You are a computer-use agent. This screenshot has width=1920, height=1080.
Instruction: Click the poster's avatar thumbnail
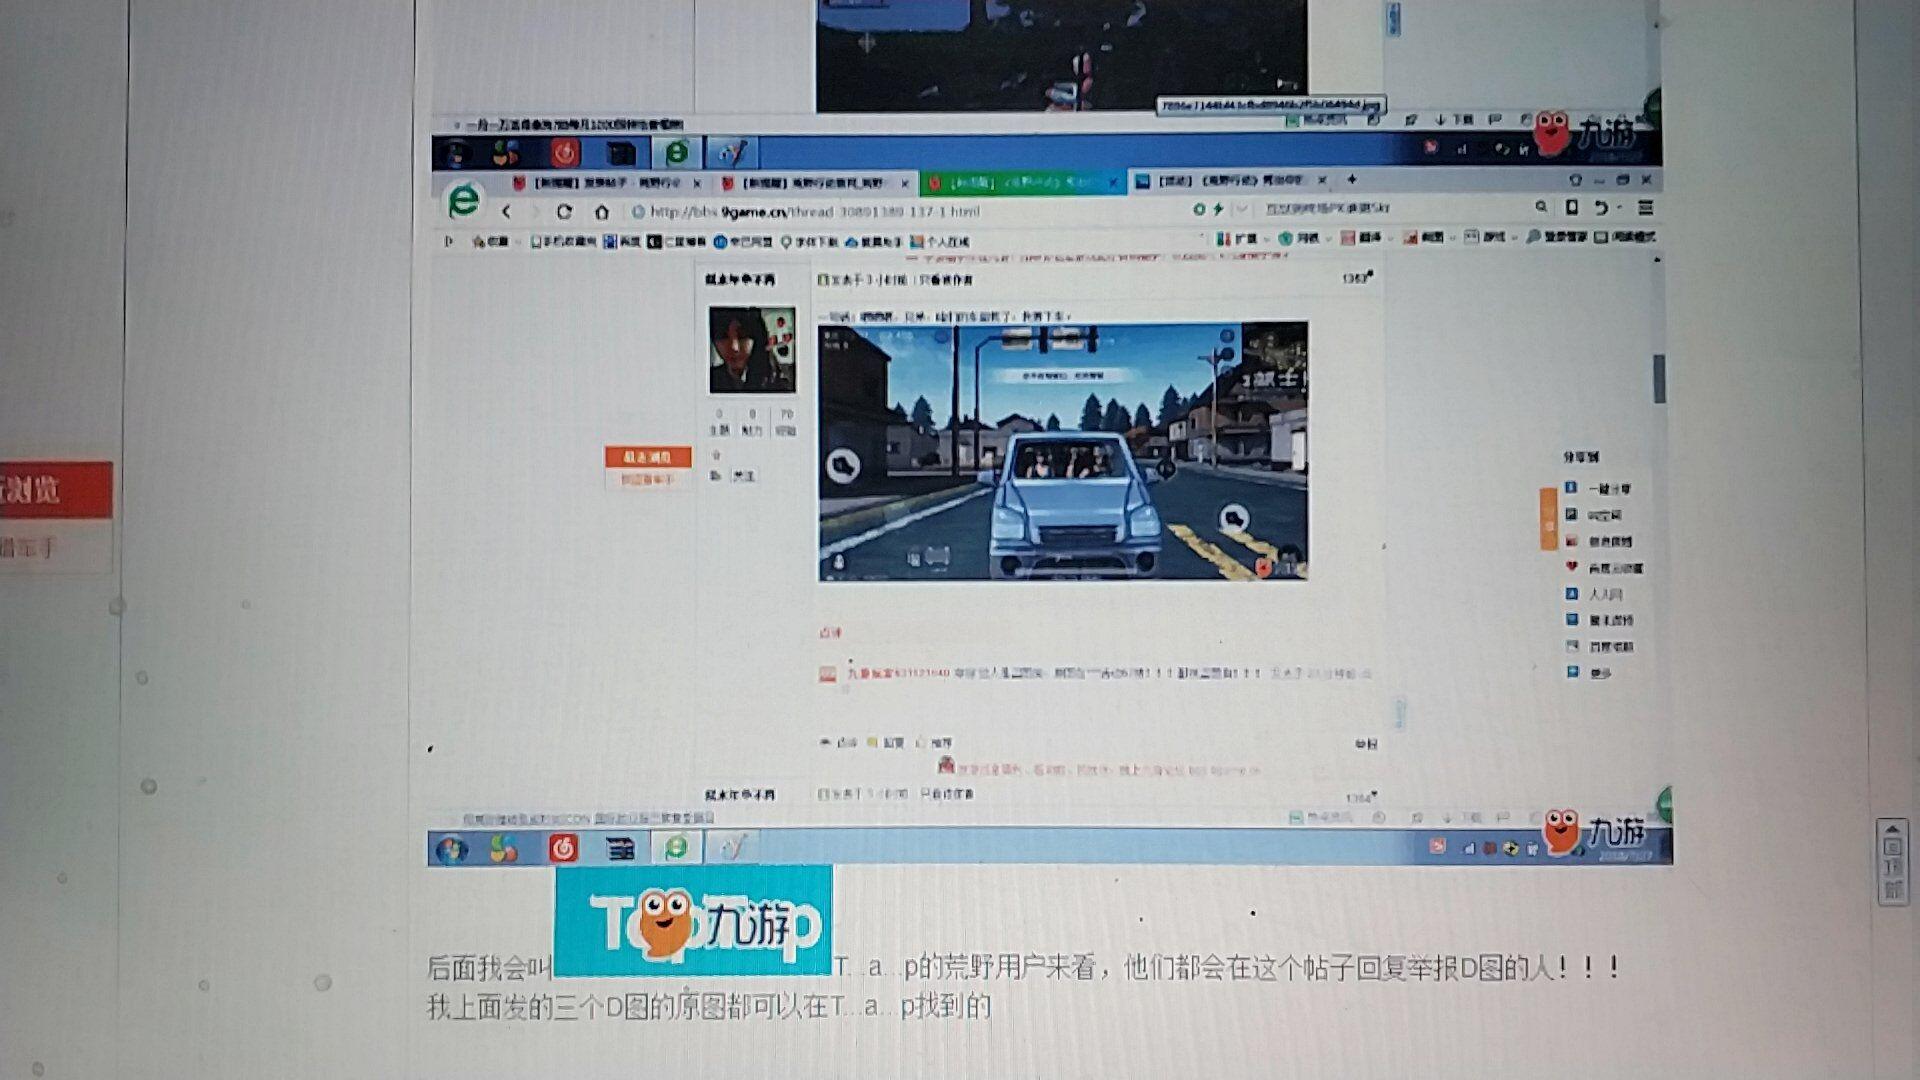752,349
